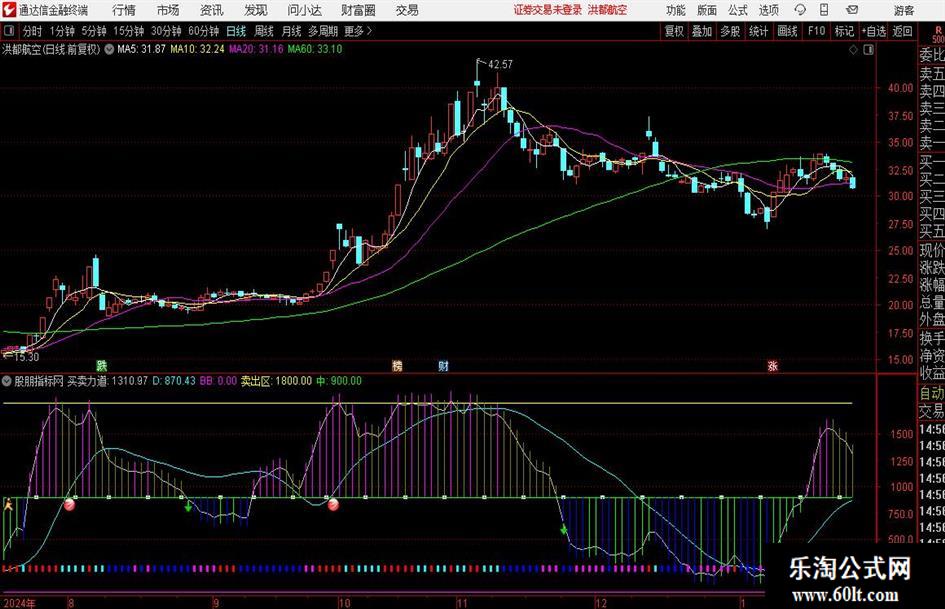The image size is (945, 609).
Task: Open the mobile phone version icon
Action: click(824, 10)
